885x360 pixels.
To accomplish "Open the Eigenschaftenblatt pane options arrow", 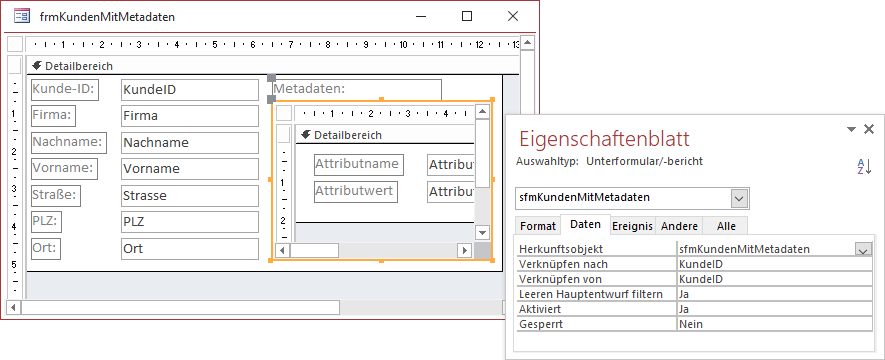I will (x=852, y=130).
